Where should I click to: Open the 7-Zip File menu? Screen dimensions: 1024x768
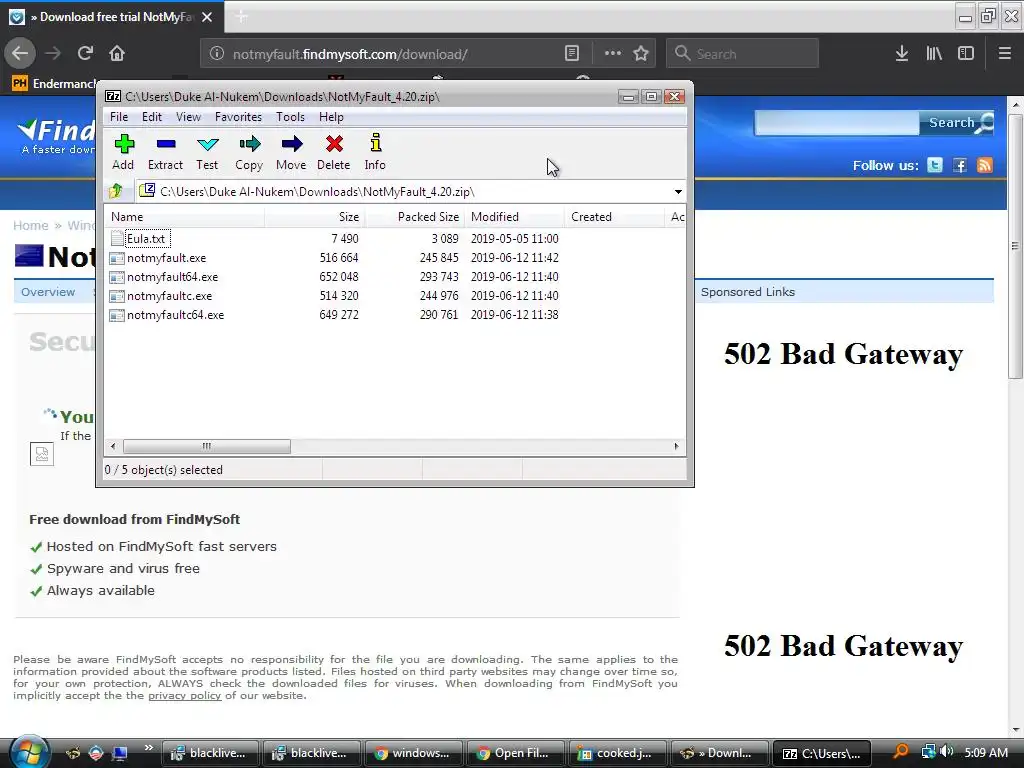[x=119, y=117]
